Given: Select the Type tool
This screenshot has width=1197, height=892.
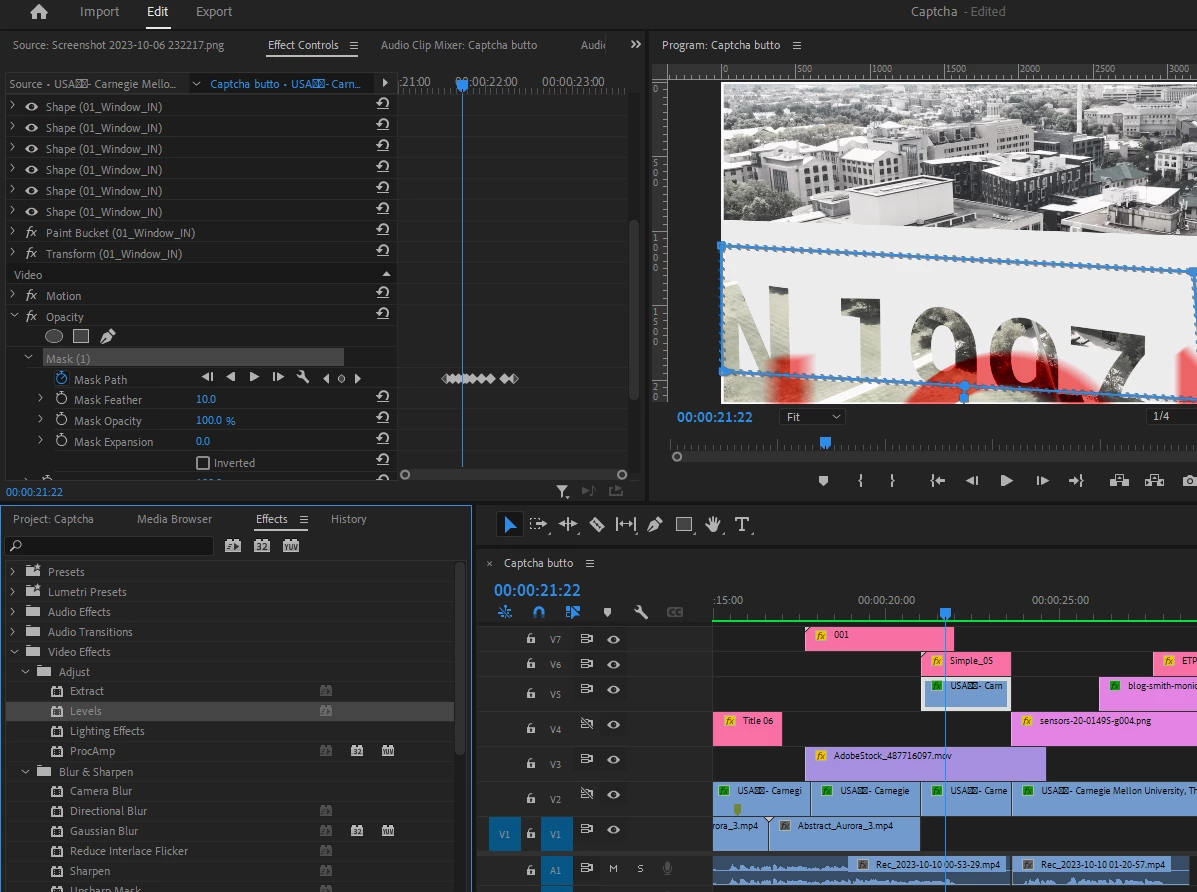Looking at the screenshot, I should tap(741, 525).
